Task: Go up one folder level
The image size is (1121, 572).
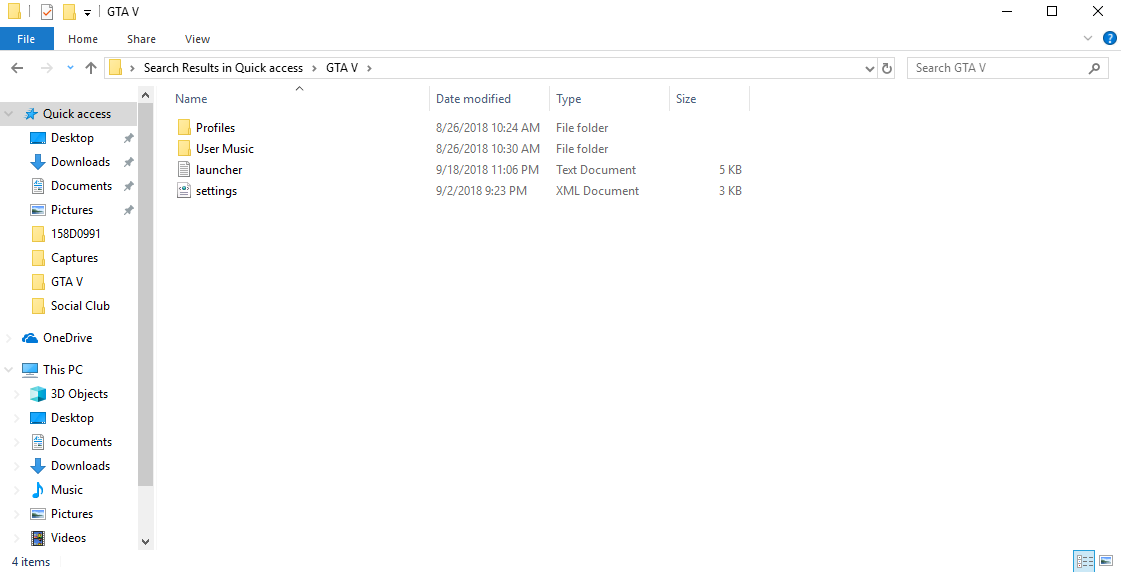Action: pos(91,68)
